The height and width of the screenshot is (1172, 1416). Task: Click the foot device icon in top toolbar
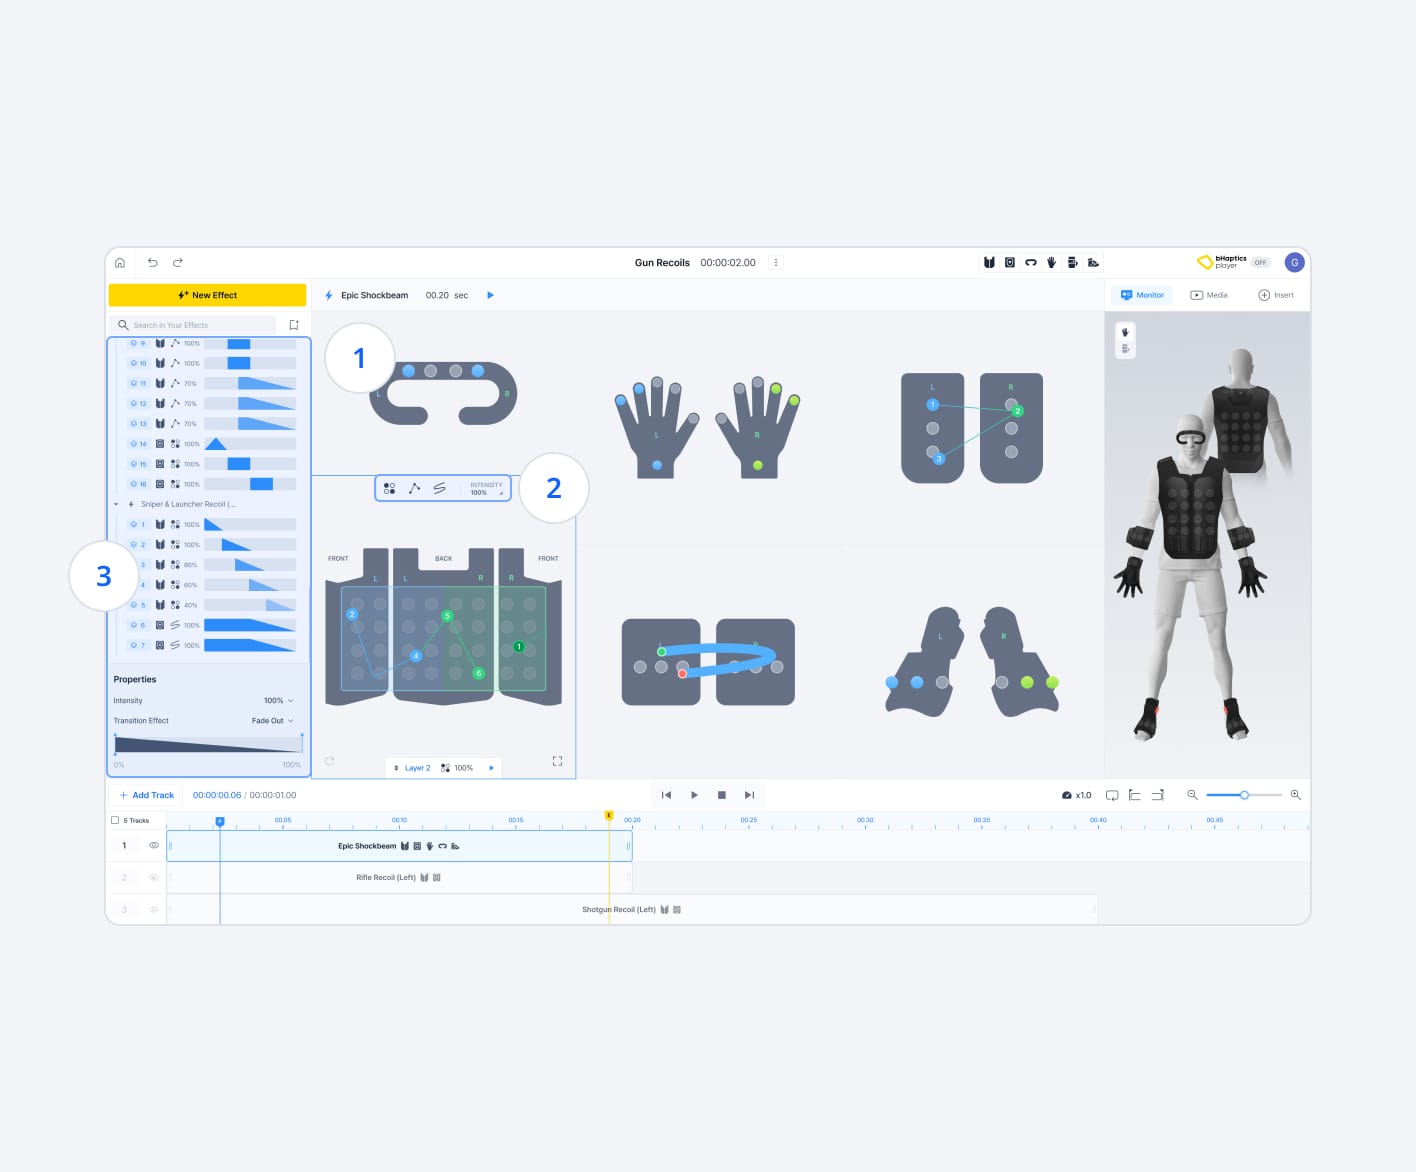point(1093,262)
